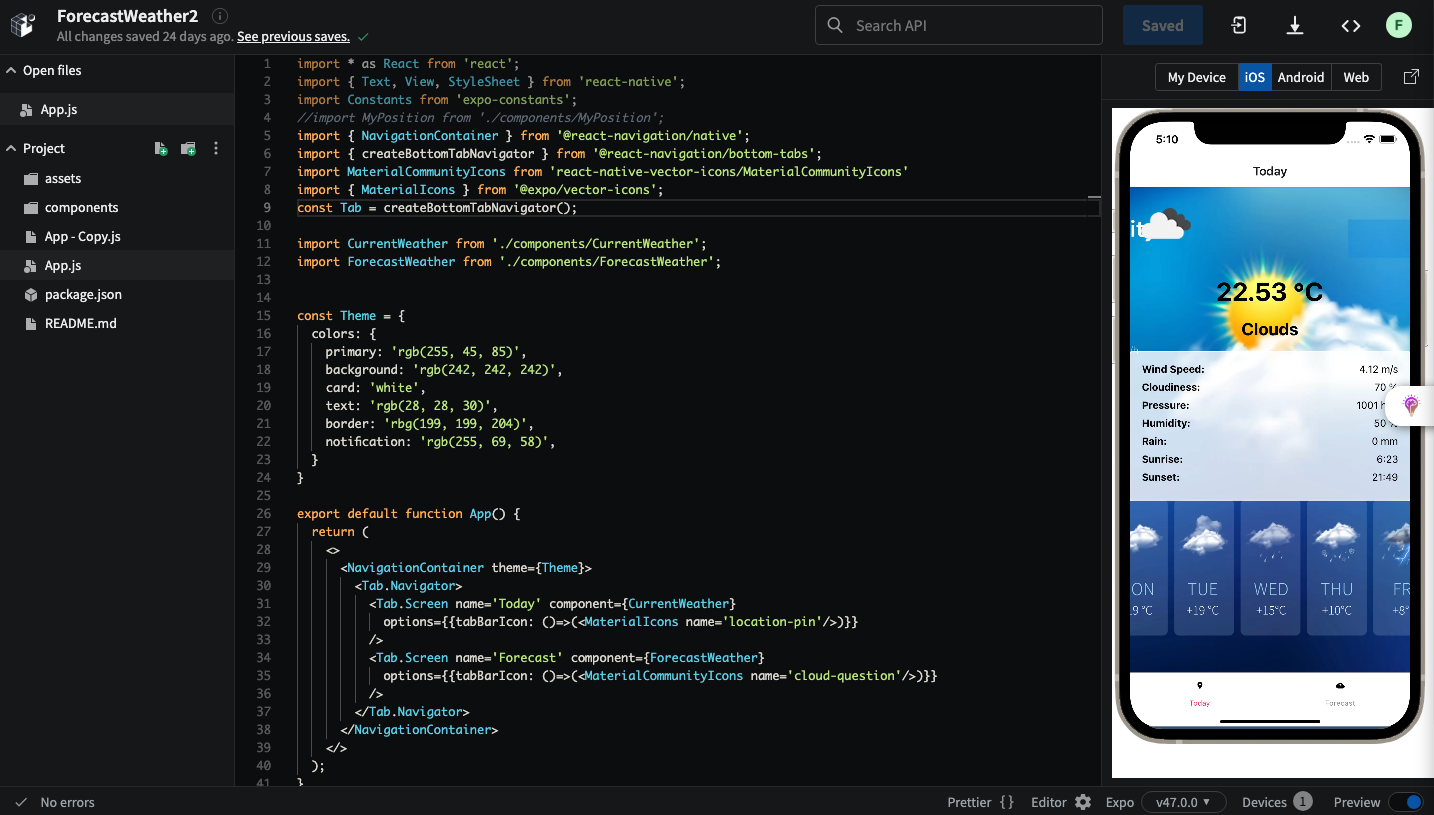Viewport: 1434px width, 815px height.
Task: Click the Search API input field
Action: (x=958, y=25)
